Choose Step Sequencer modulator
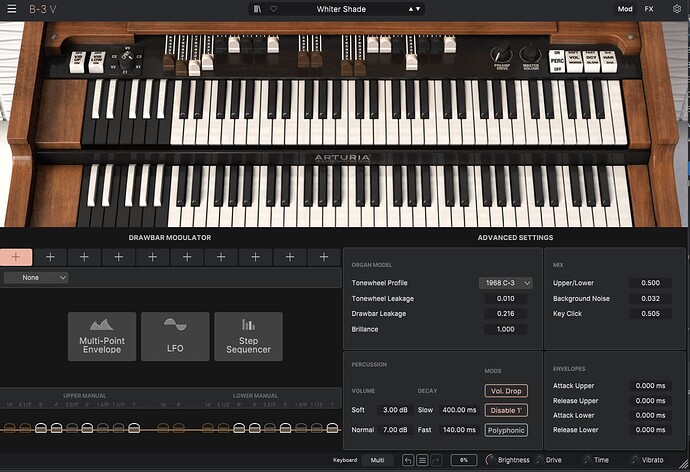This screenshot has height=472, width=690. 249,337
